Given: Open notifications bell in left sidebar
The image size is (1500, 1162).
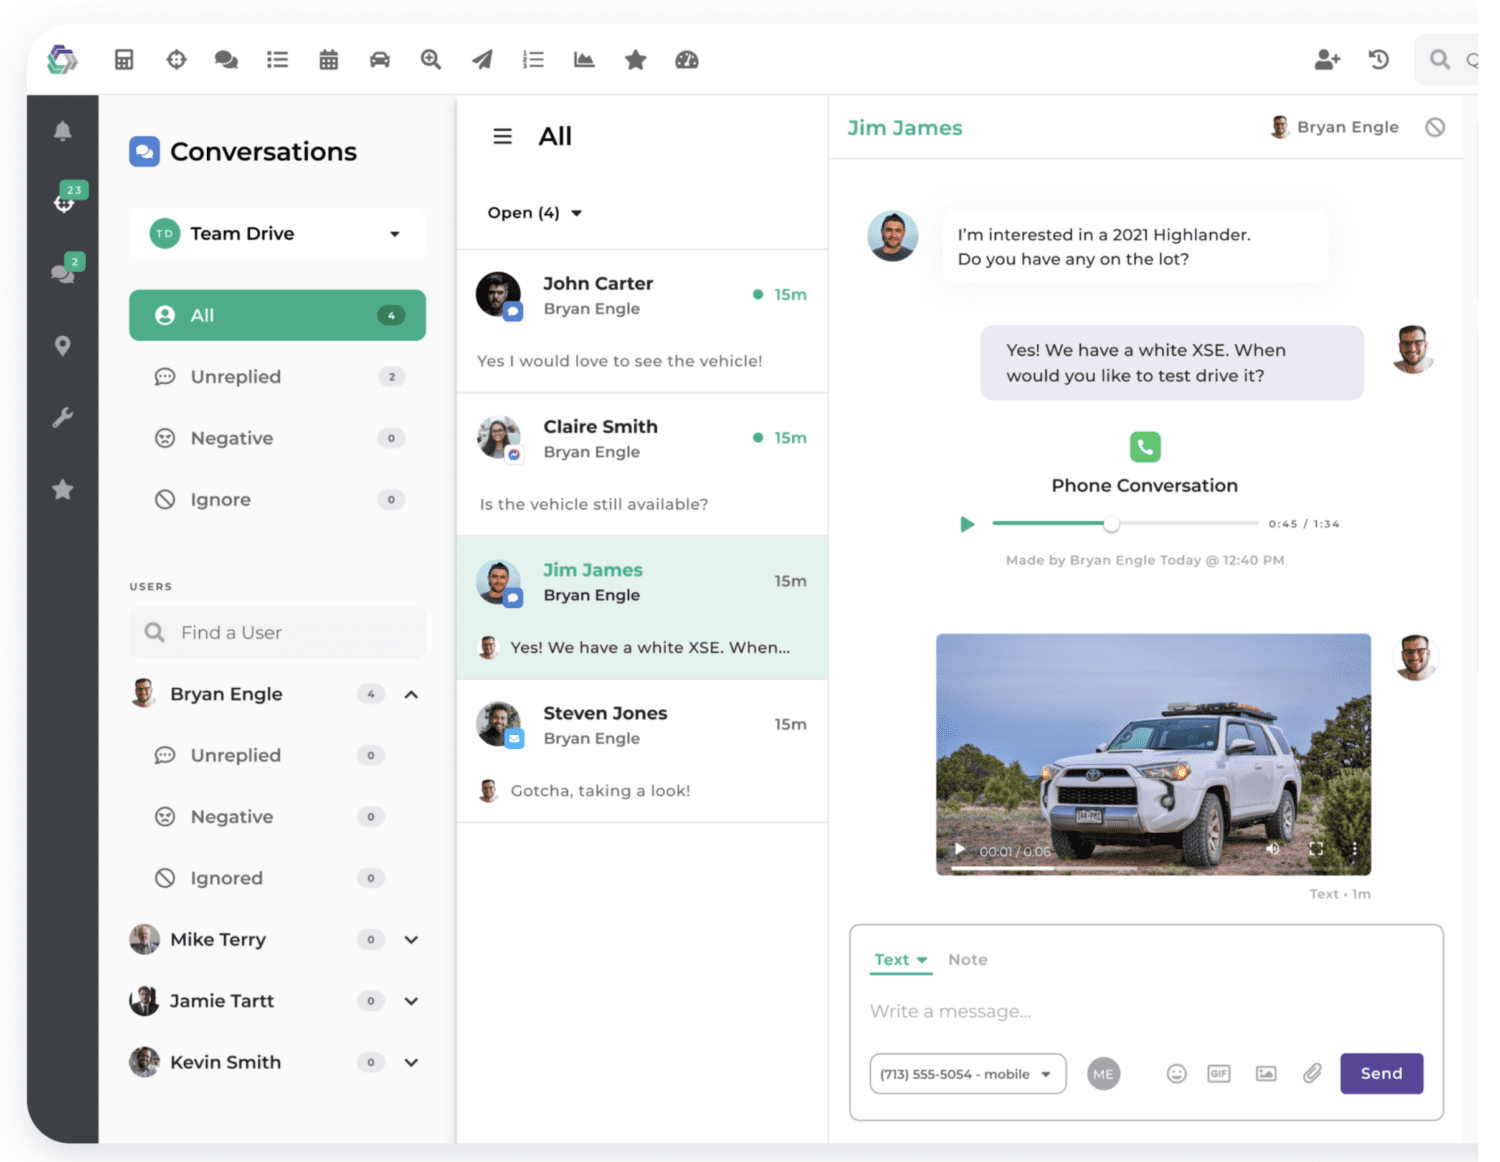Looking at the screenshot, I should pos(62,131).
